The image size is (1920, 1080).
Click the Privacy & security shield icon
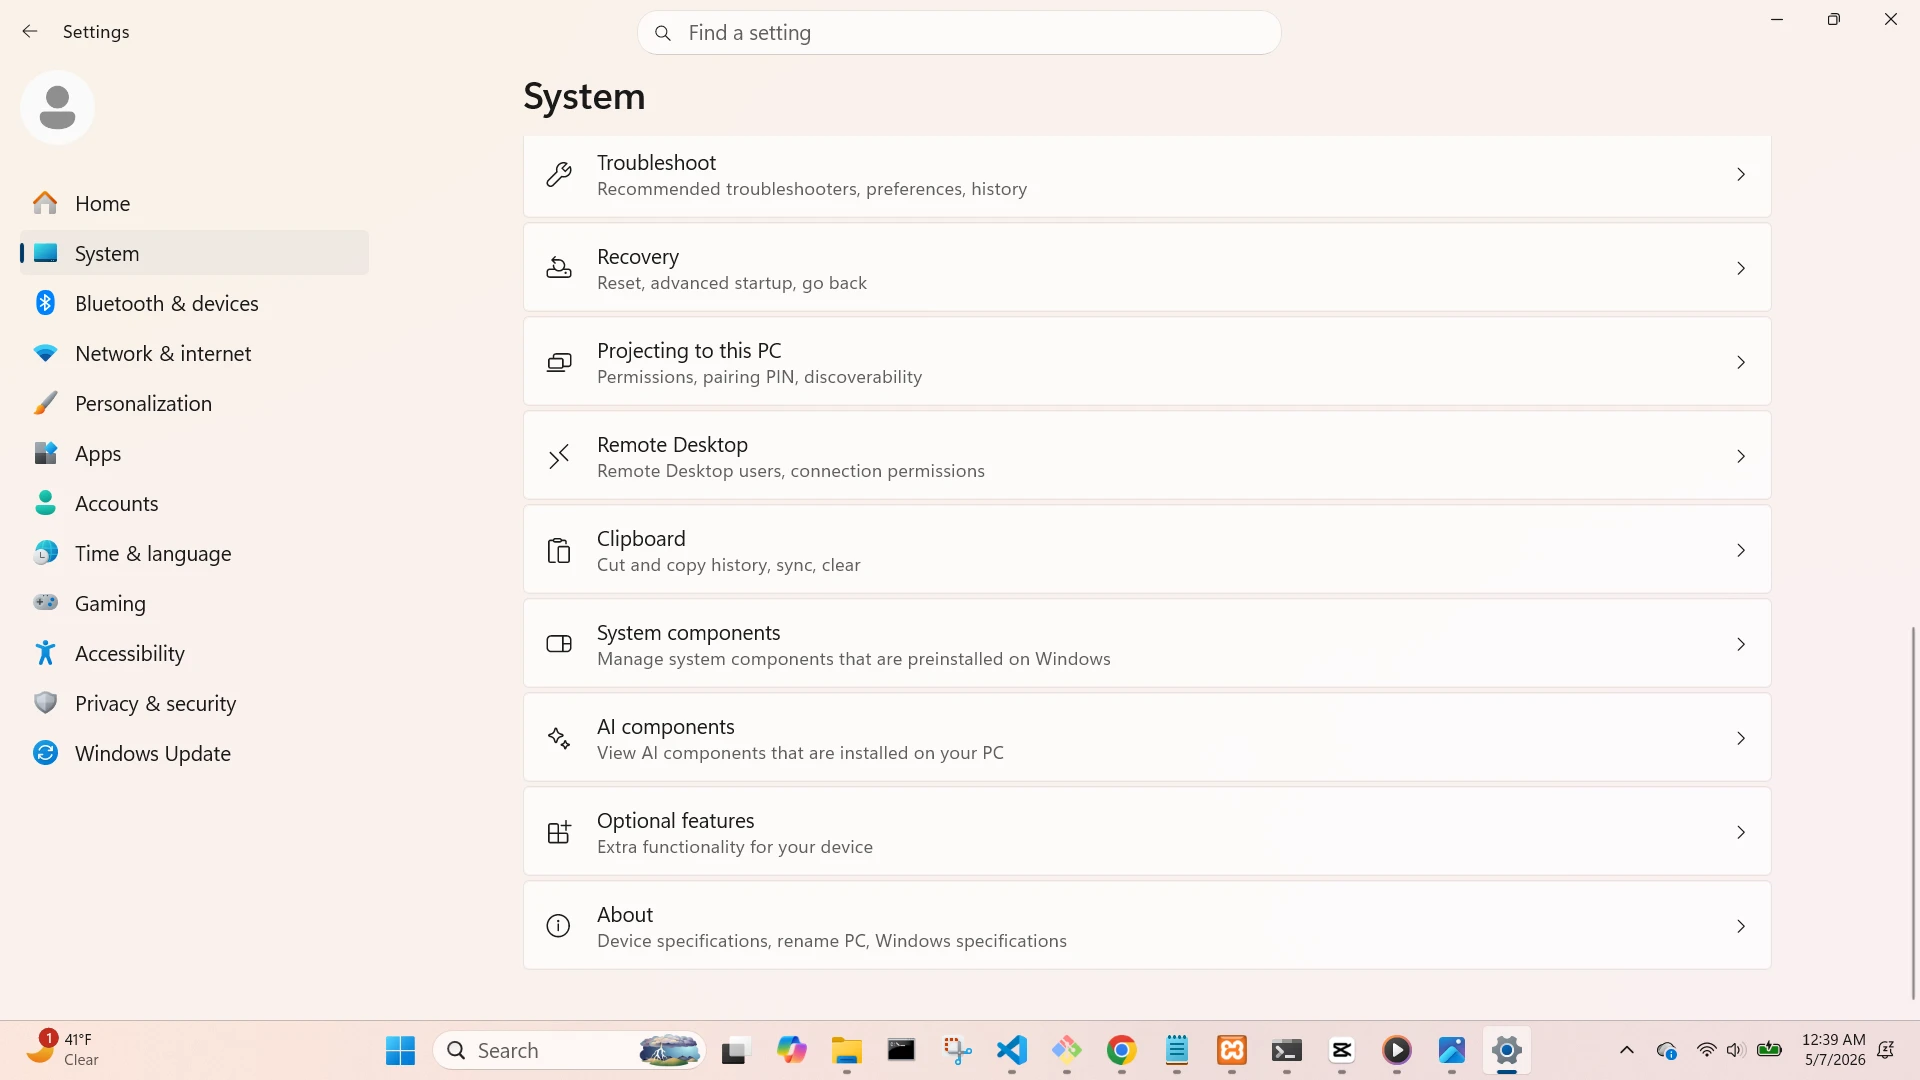click(45, 703)
